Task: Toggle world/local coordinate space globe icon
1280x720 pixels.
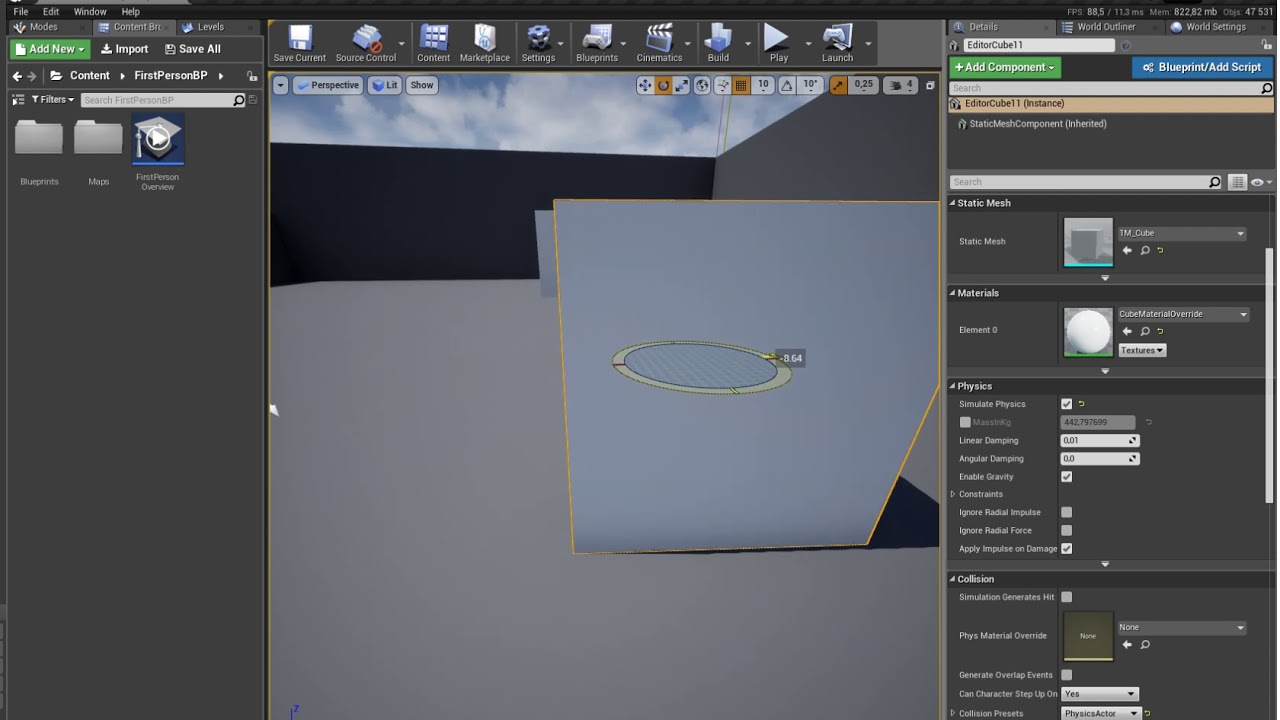Action: pos(702,85)
